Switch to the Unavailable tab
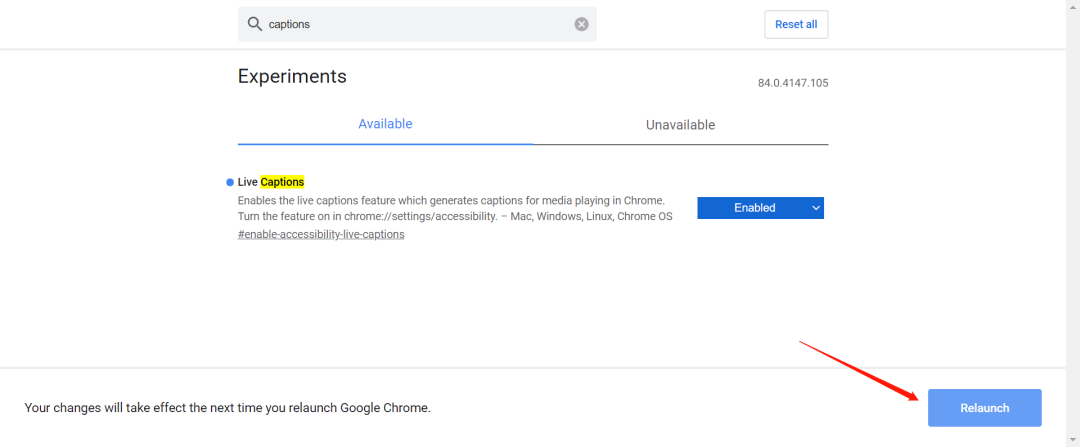Screen dimensions: 1080x447 tap(680, 125)
